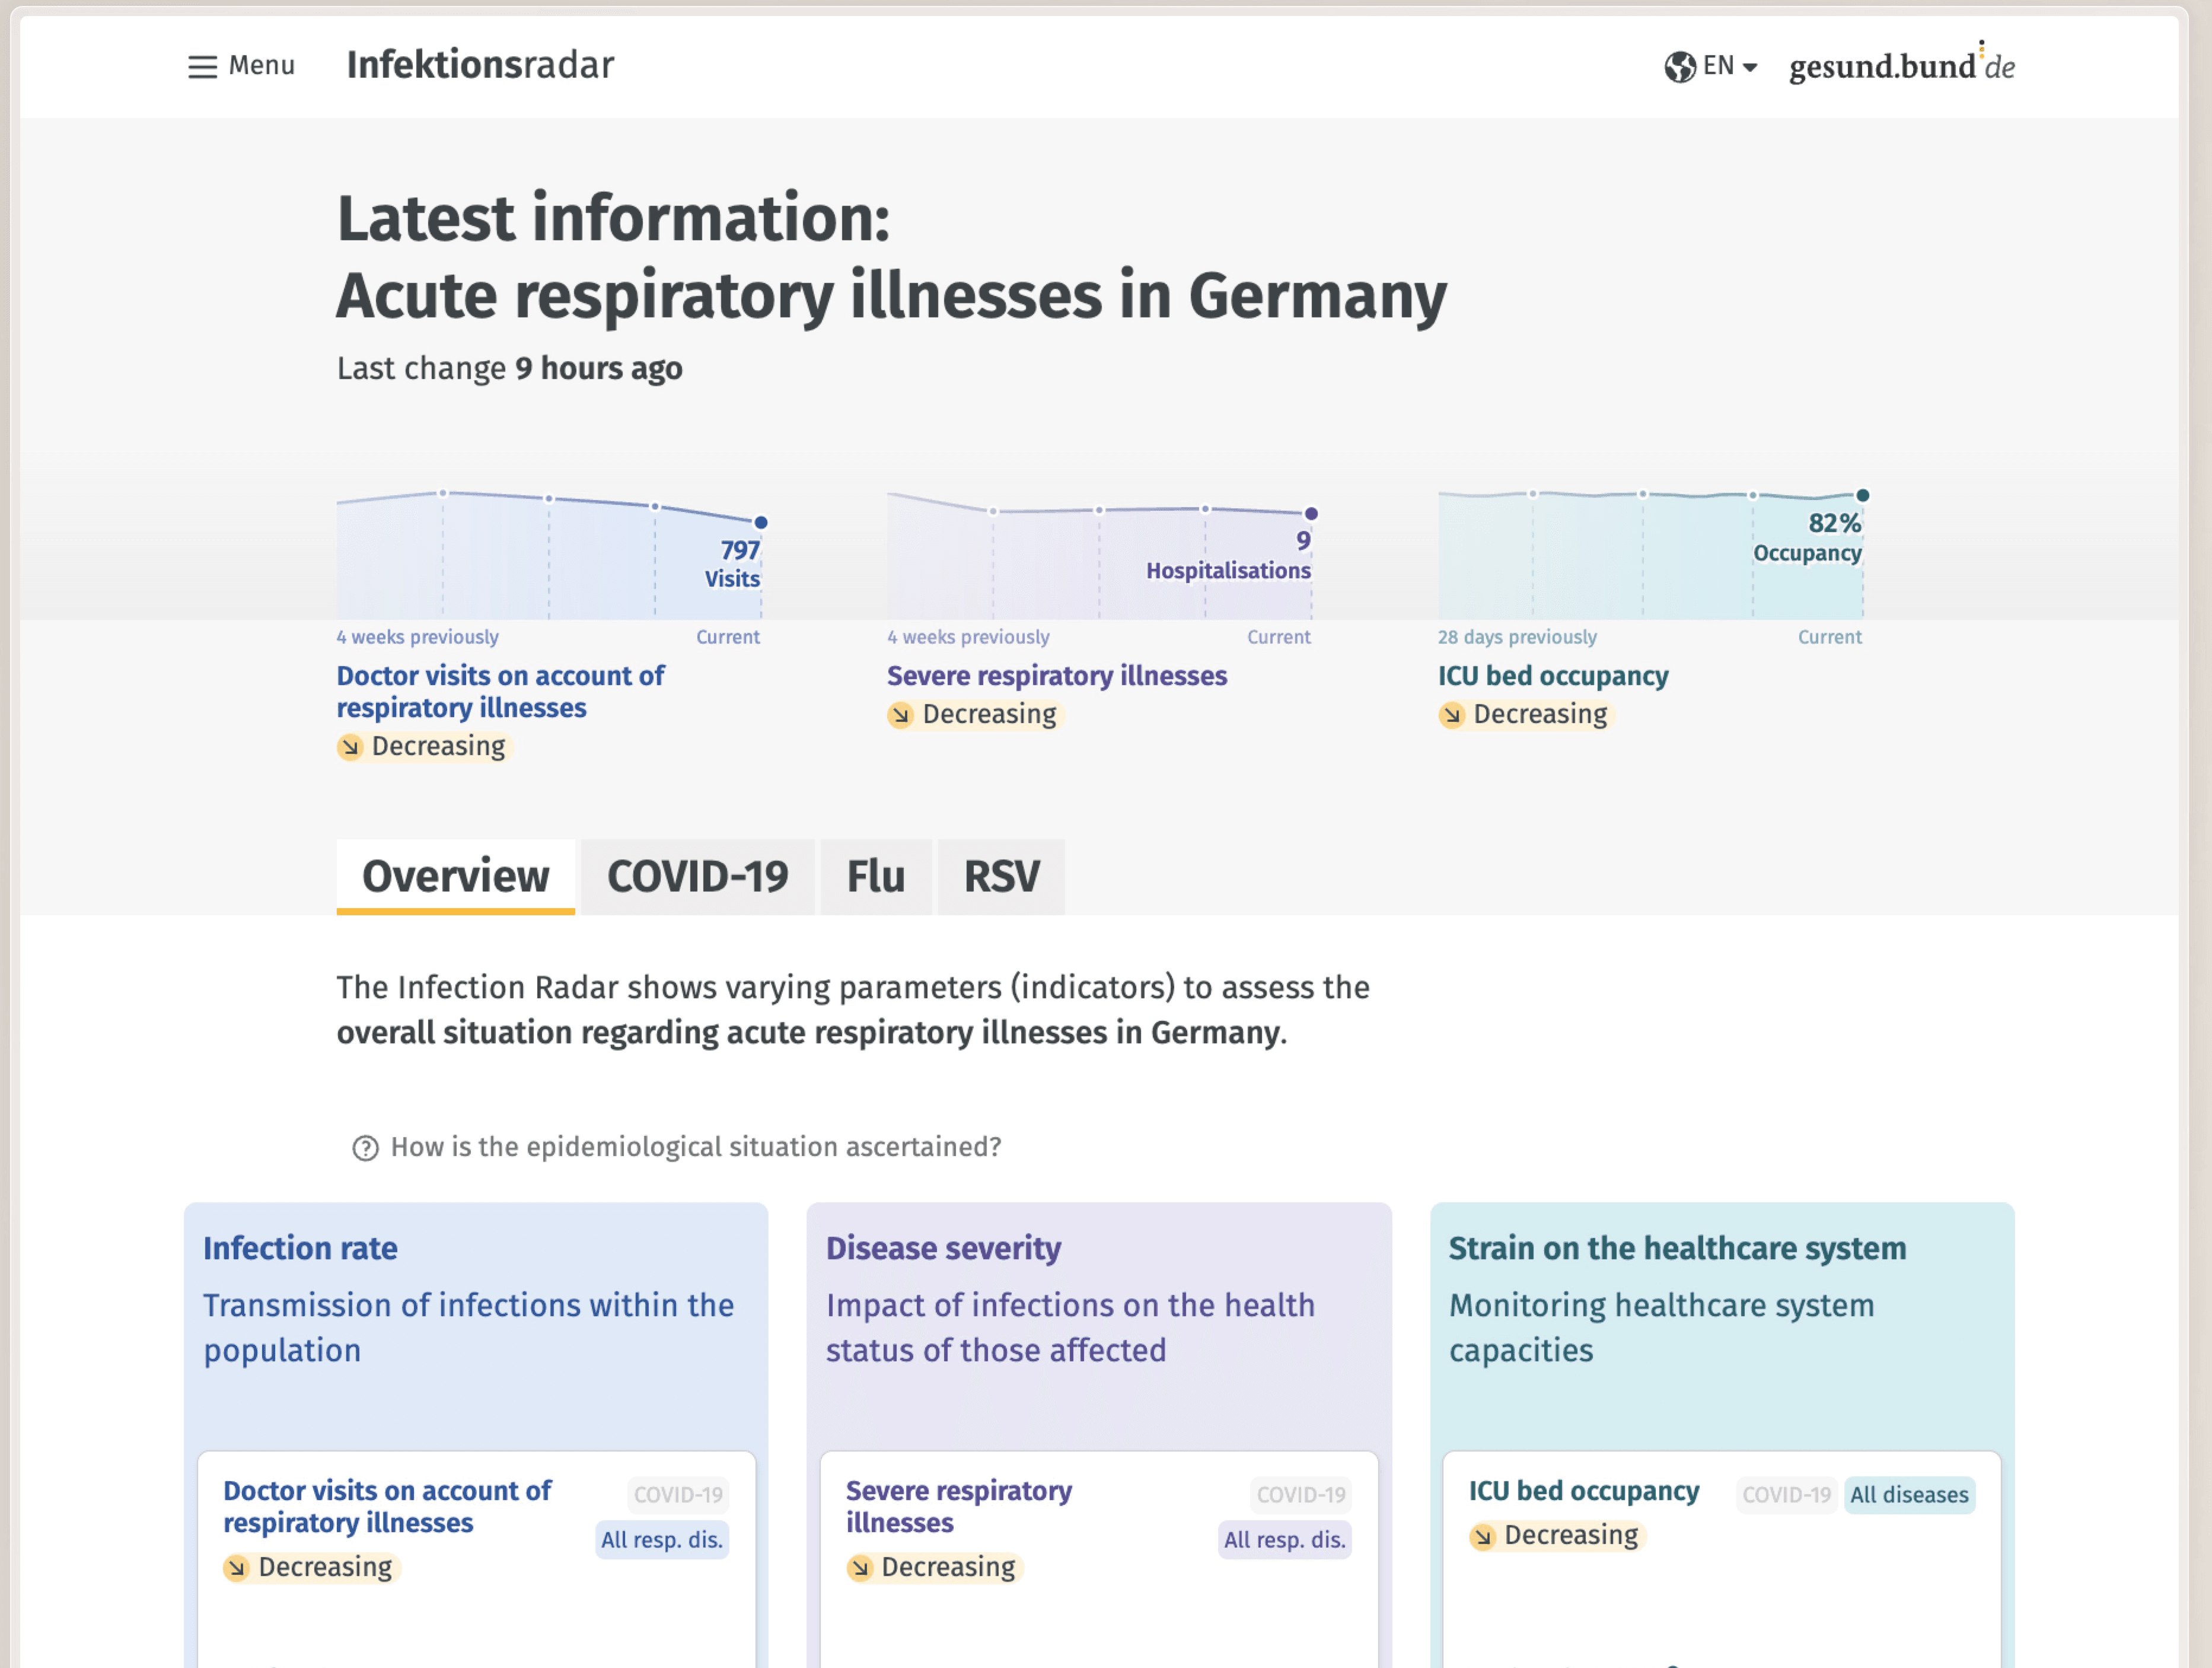Open the hamburger Menu icon
The width and height of the screenshot is (2212, 1668).
click(x=202, y=67)
